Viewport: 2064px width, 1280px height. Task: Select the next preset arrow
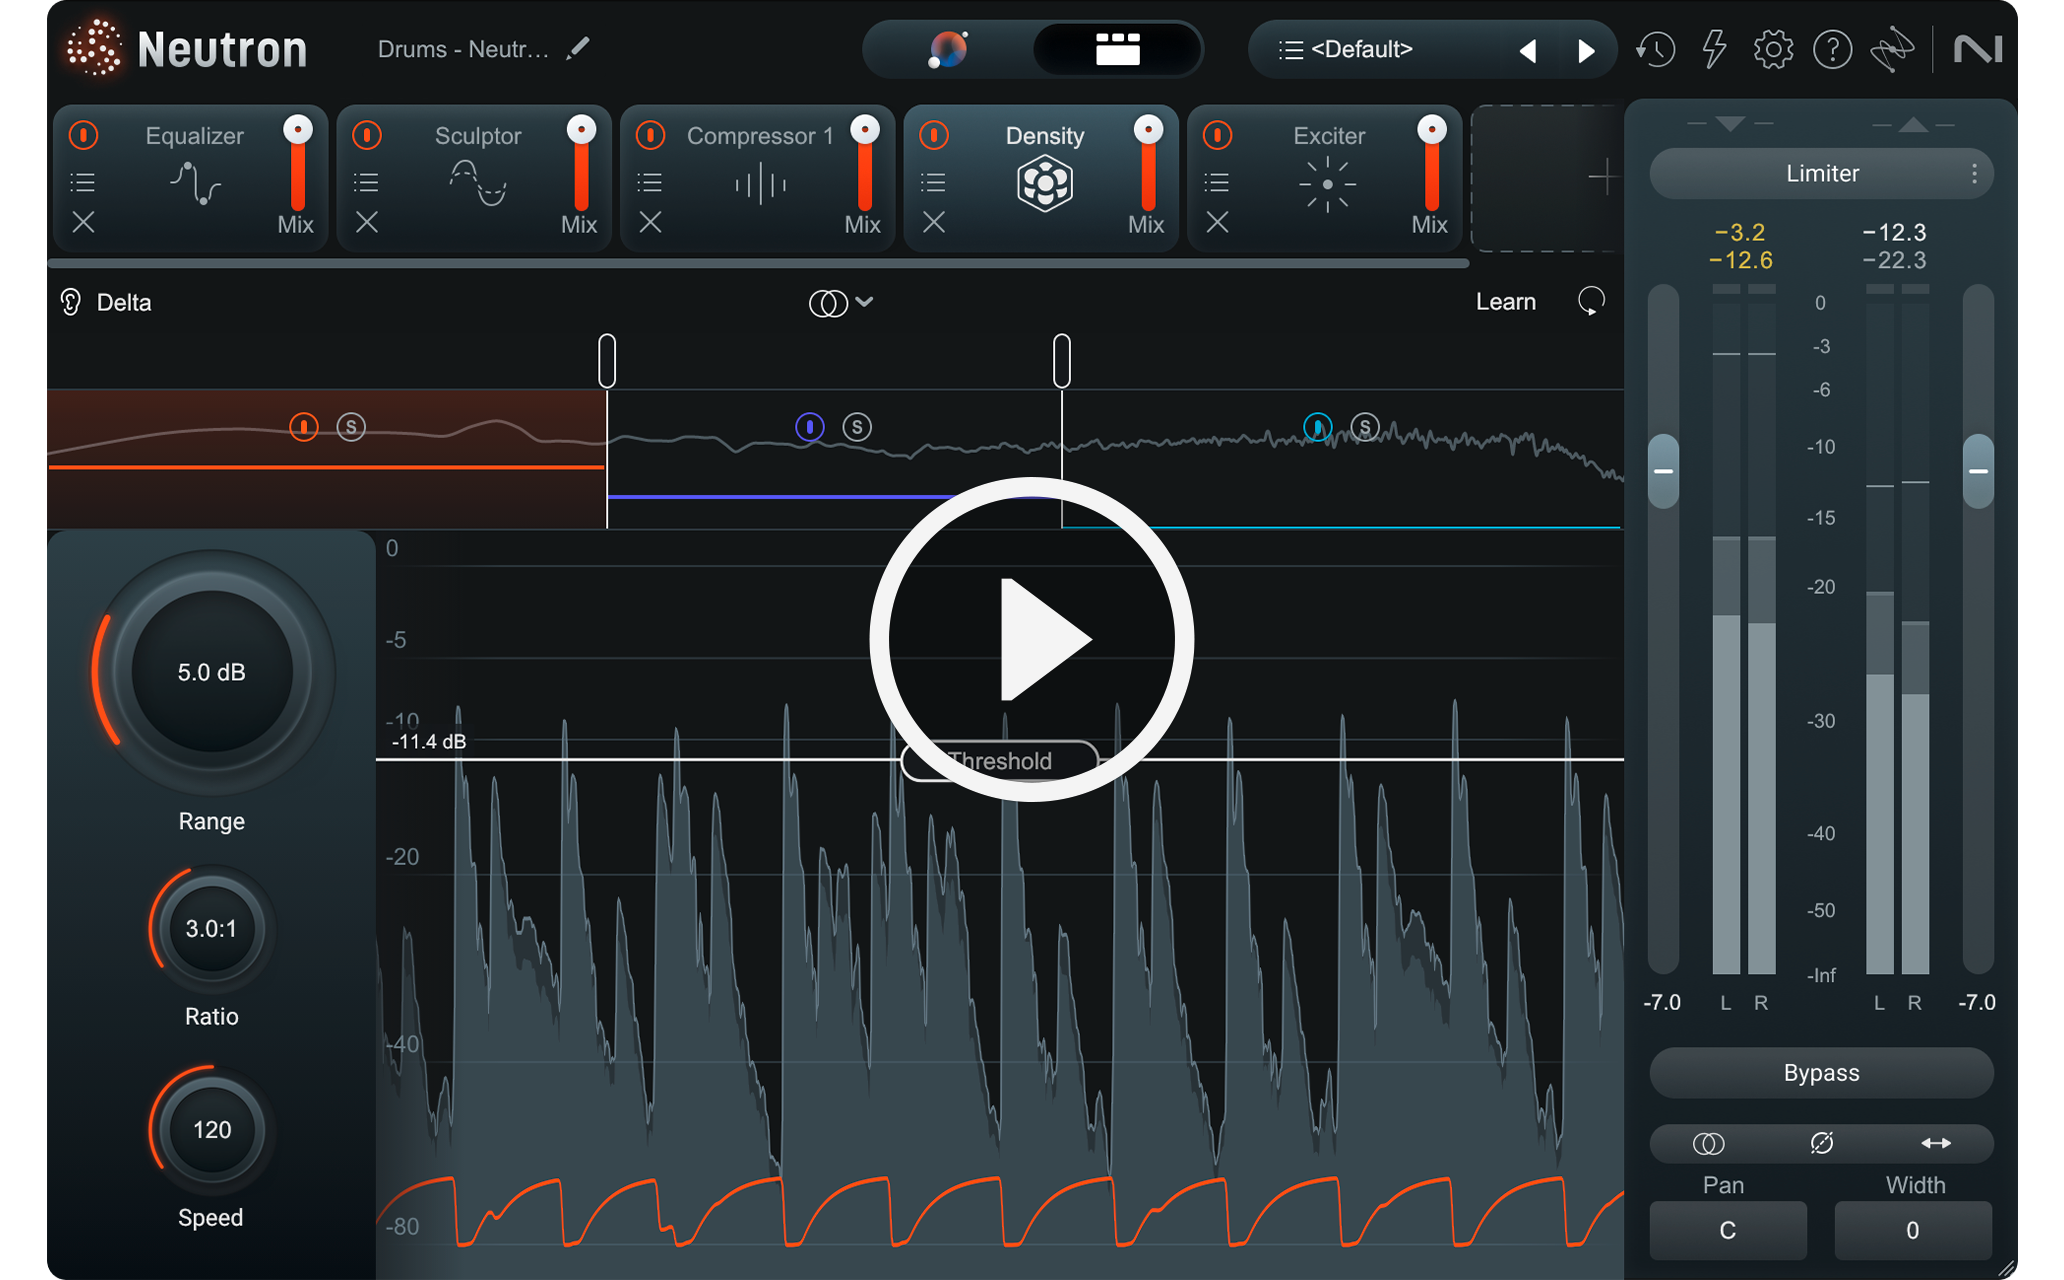[x=1586, y=50]
